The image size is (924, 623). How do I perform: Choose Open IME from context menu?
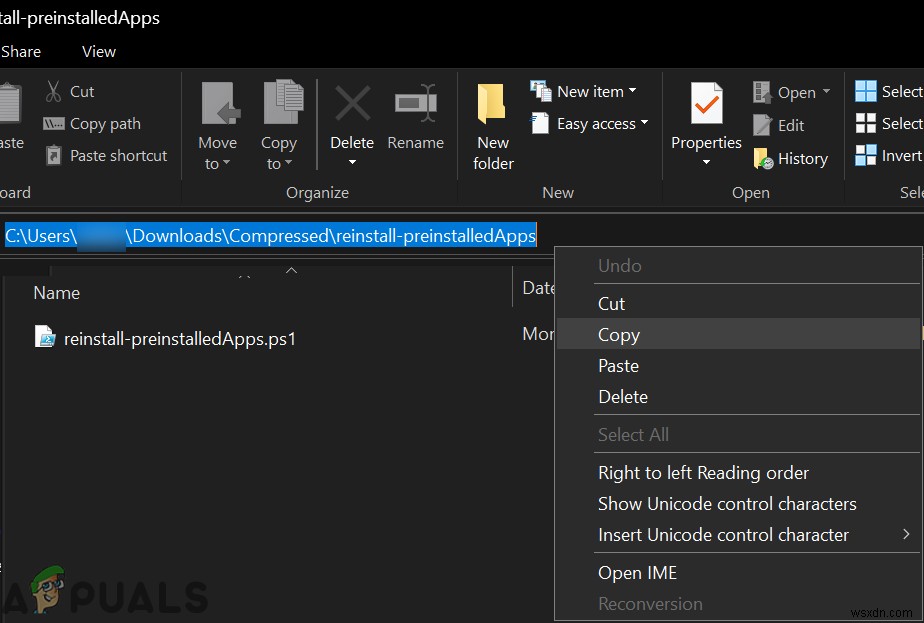point(738,573)
